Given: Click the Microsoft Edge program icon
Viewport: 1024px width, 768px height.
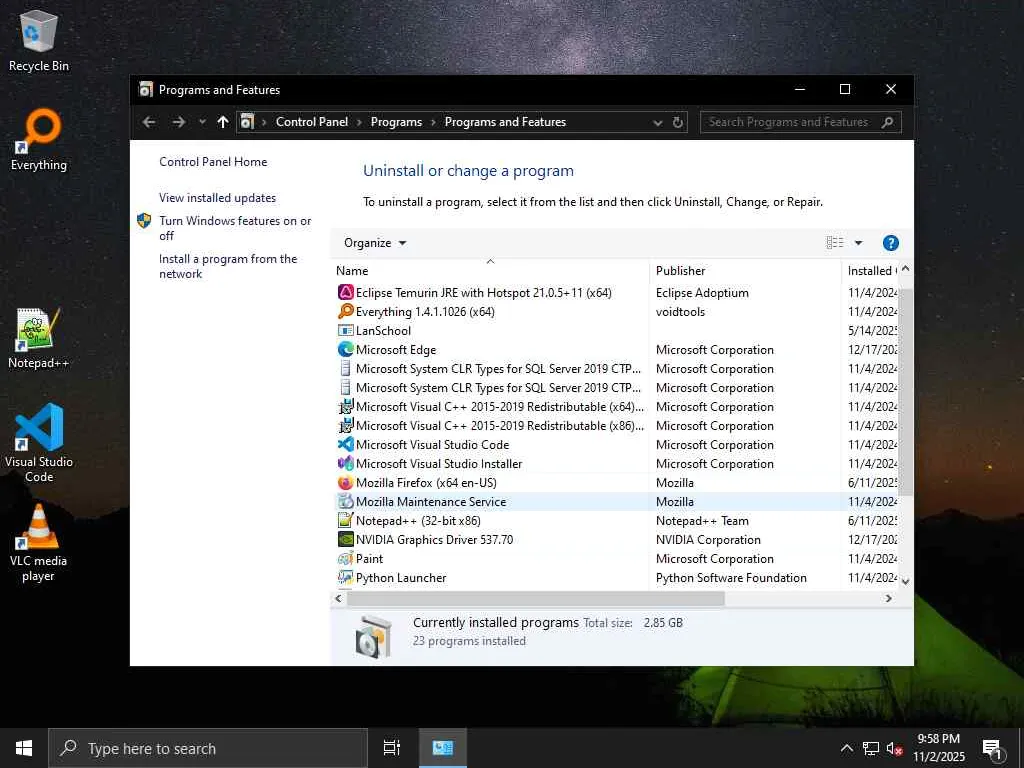Looking at the screenshot, I should pyautogui.click(x=345, y=349).
